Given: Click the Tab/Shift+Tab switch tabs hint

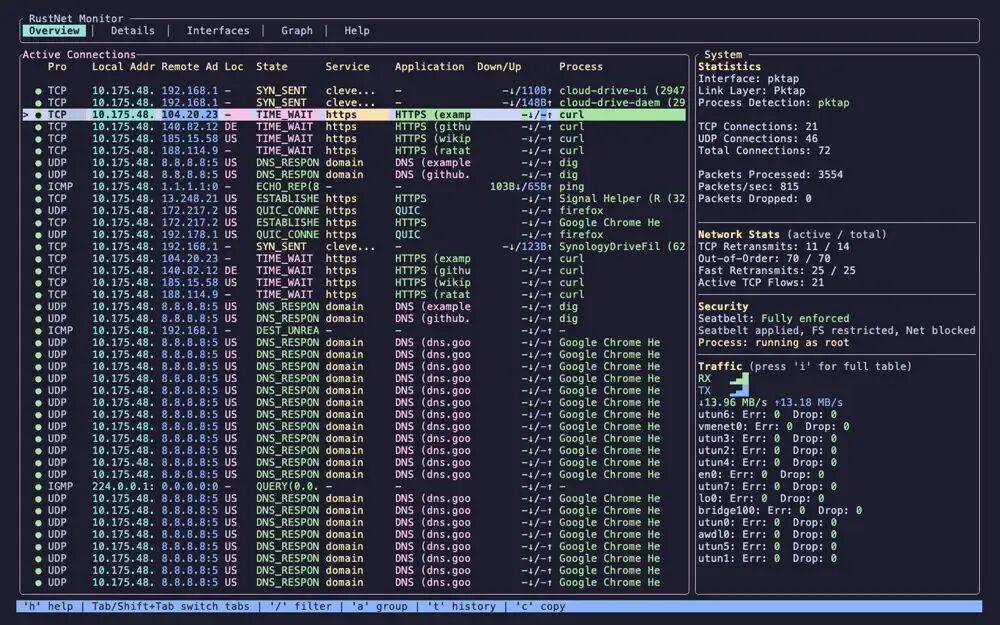Looking at the screenshot, I should [x=171, y=607].
